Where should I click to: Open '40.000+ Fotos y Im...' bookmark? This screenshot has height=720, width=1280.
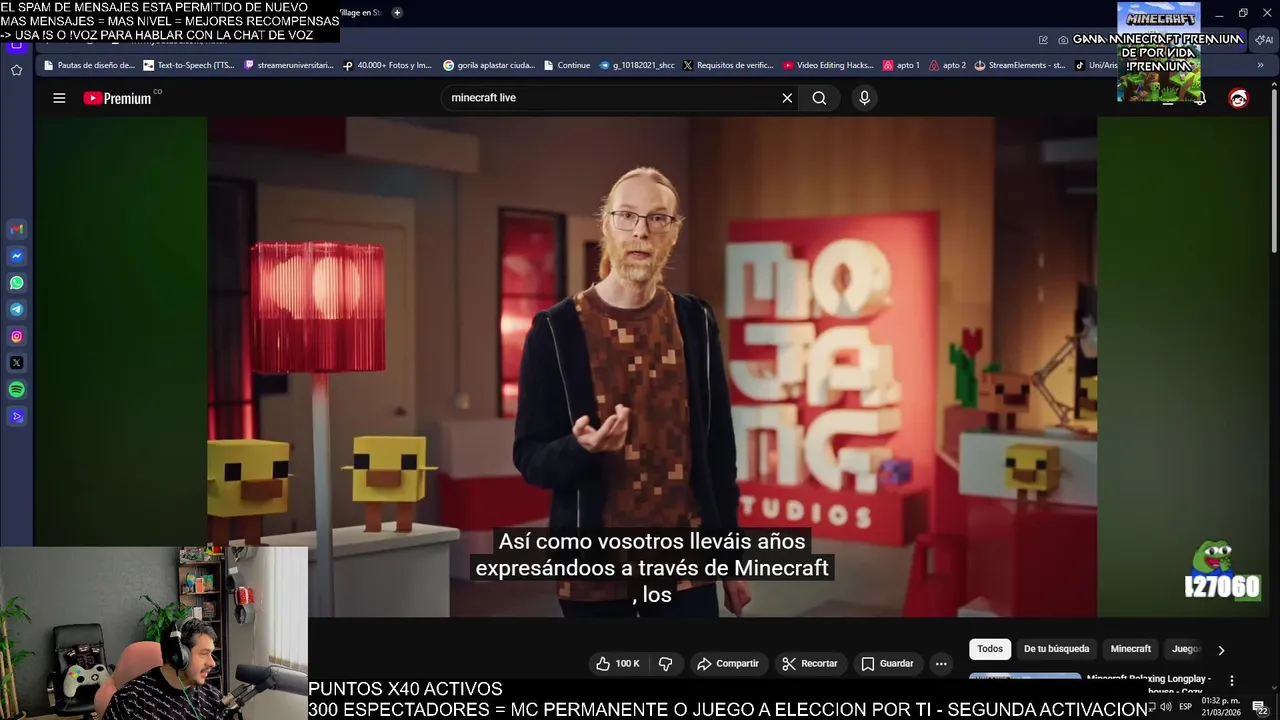387,65
